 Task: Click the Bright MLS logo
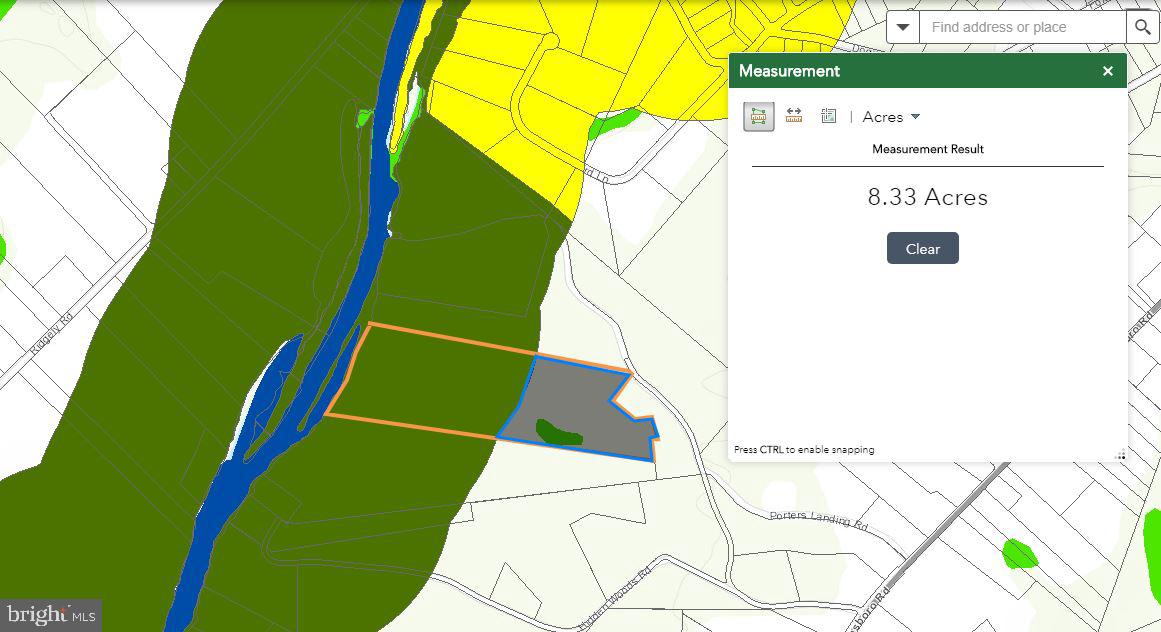click(50, 615)
